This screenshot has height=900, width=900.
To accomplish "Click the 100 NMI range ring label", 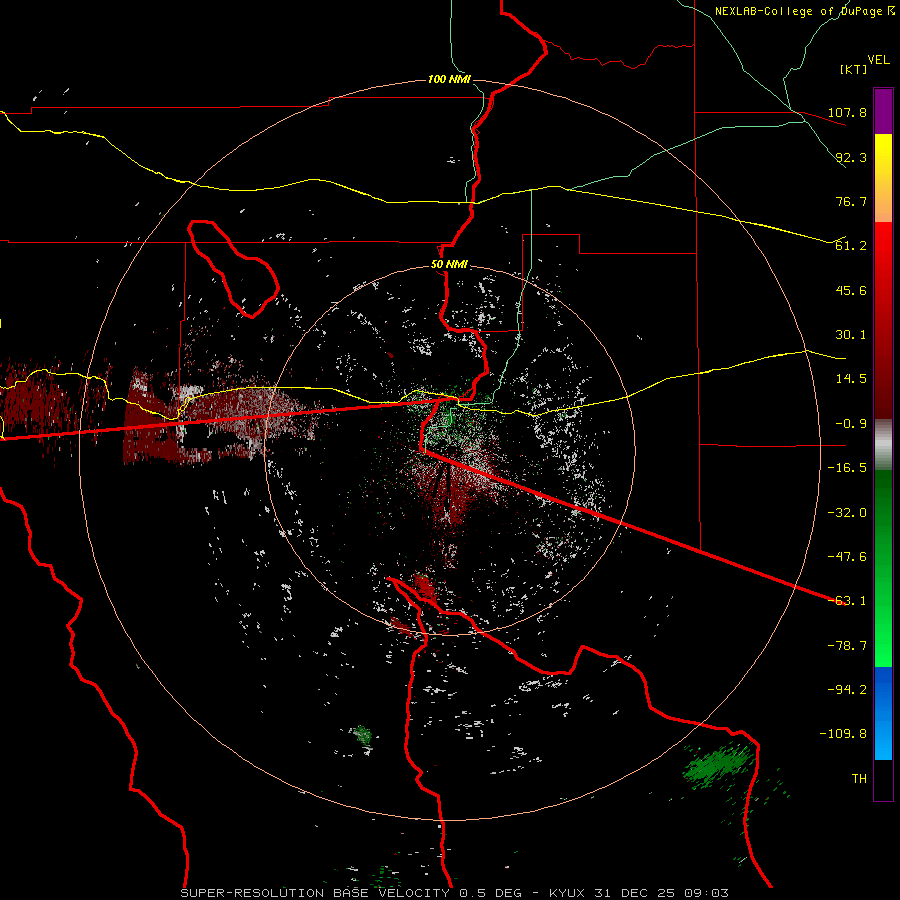I will [449, 79].
